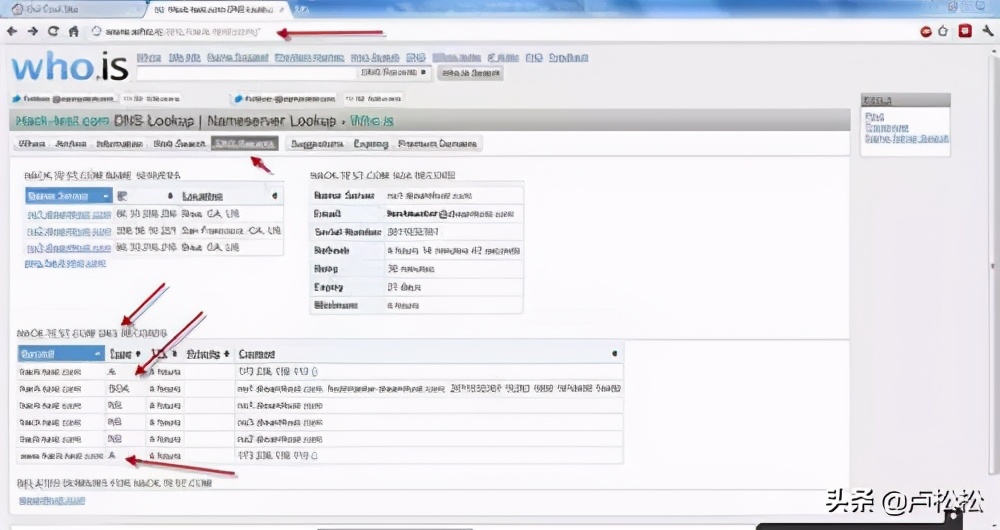This screenshot has width=1000, height=530.
Task: Sort name servers by the IP column
Action: coord(145,196)
